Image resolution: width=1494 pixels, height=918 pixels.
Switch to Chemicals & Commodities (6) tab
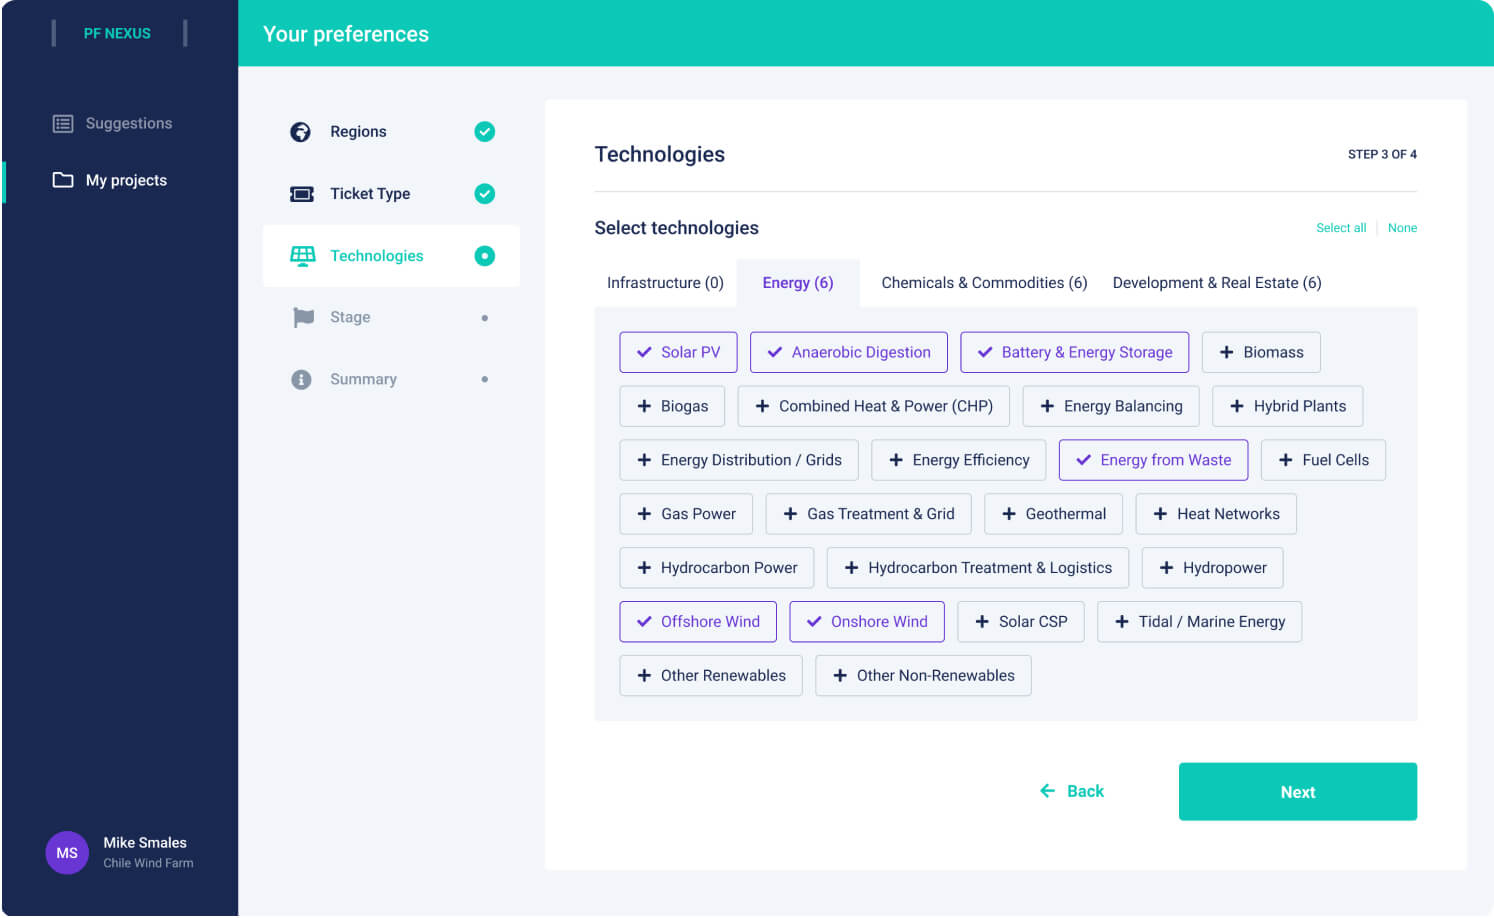point(984,283)
